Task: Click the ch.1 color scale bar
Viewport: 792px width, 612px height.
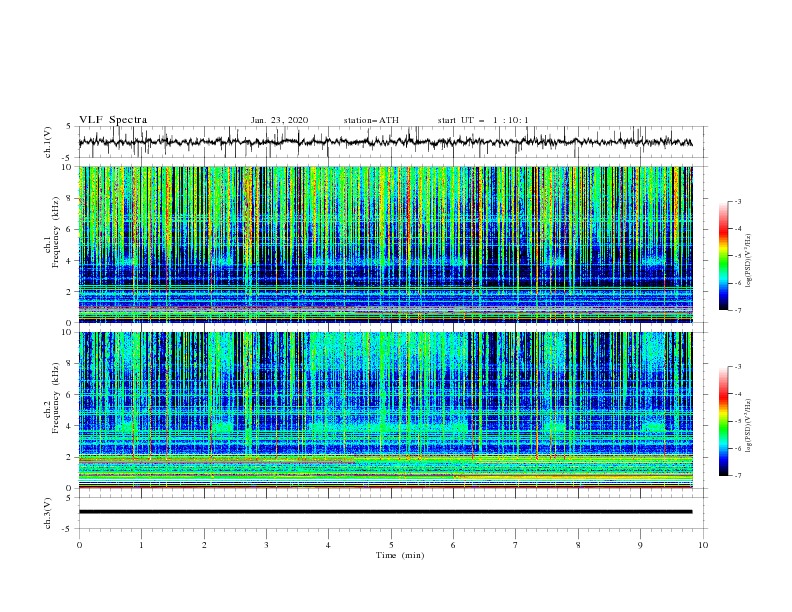Action: coord(723,256)
